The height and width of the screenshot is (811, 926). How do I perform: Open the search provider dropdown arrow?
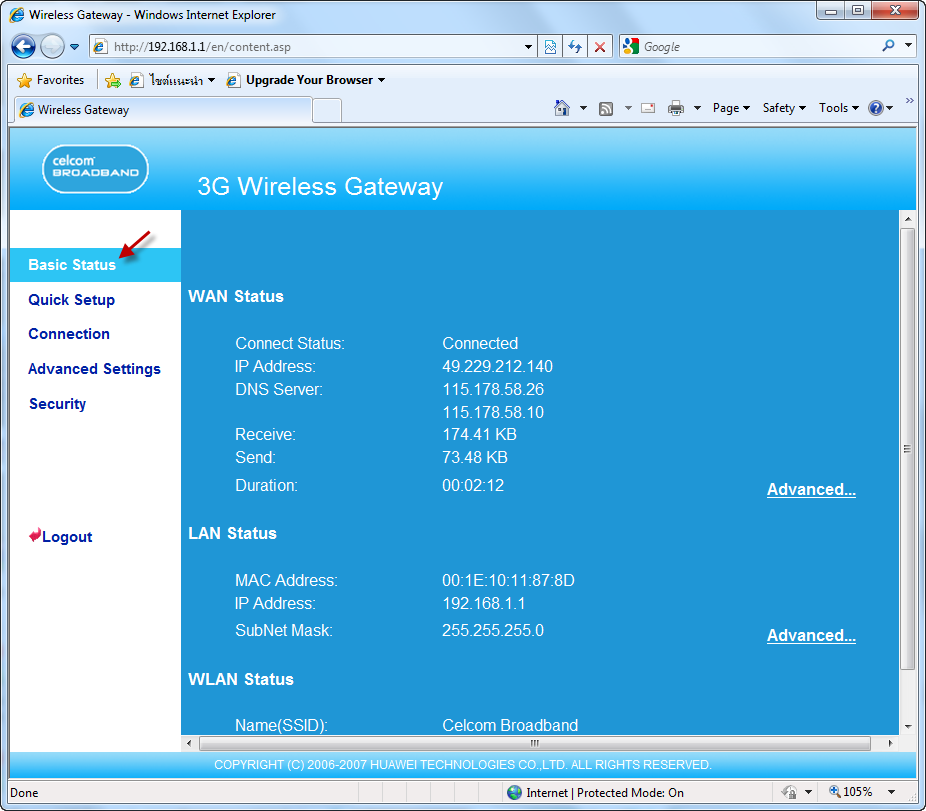(908, 45)
